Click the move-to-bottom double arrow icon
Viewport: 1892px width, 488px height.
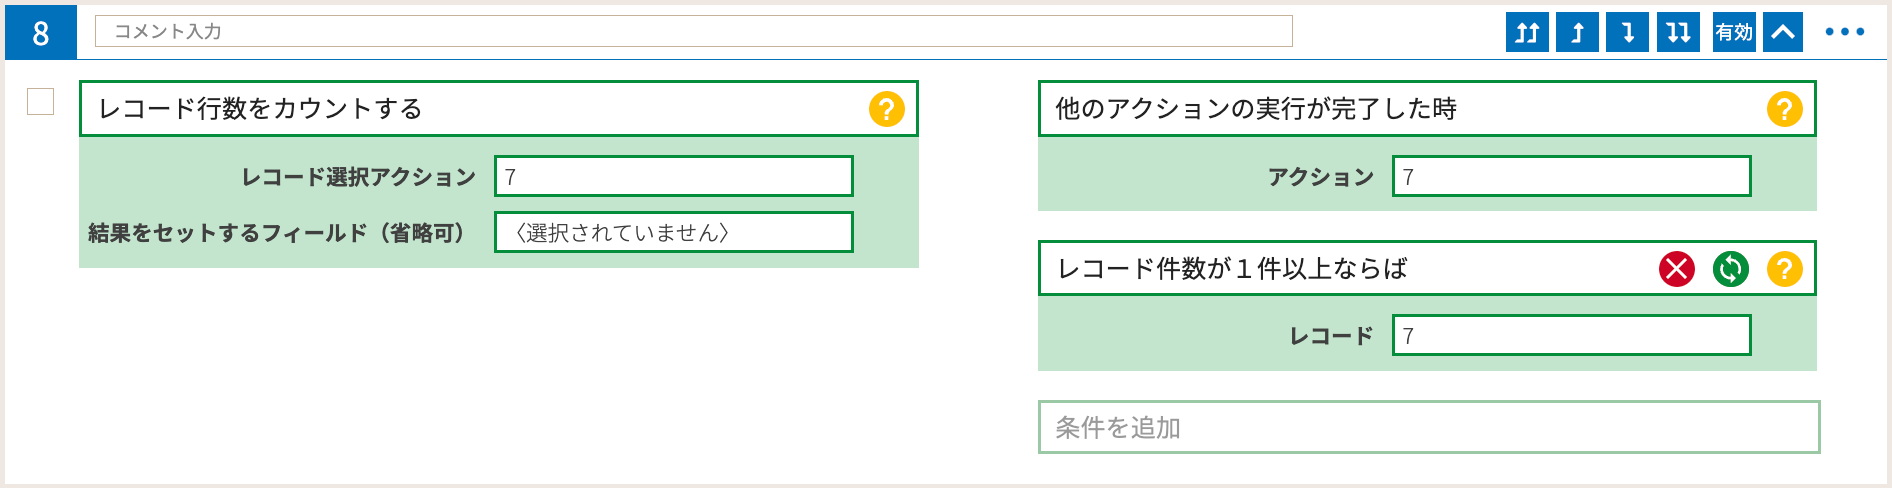coord(1678,32)
